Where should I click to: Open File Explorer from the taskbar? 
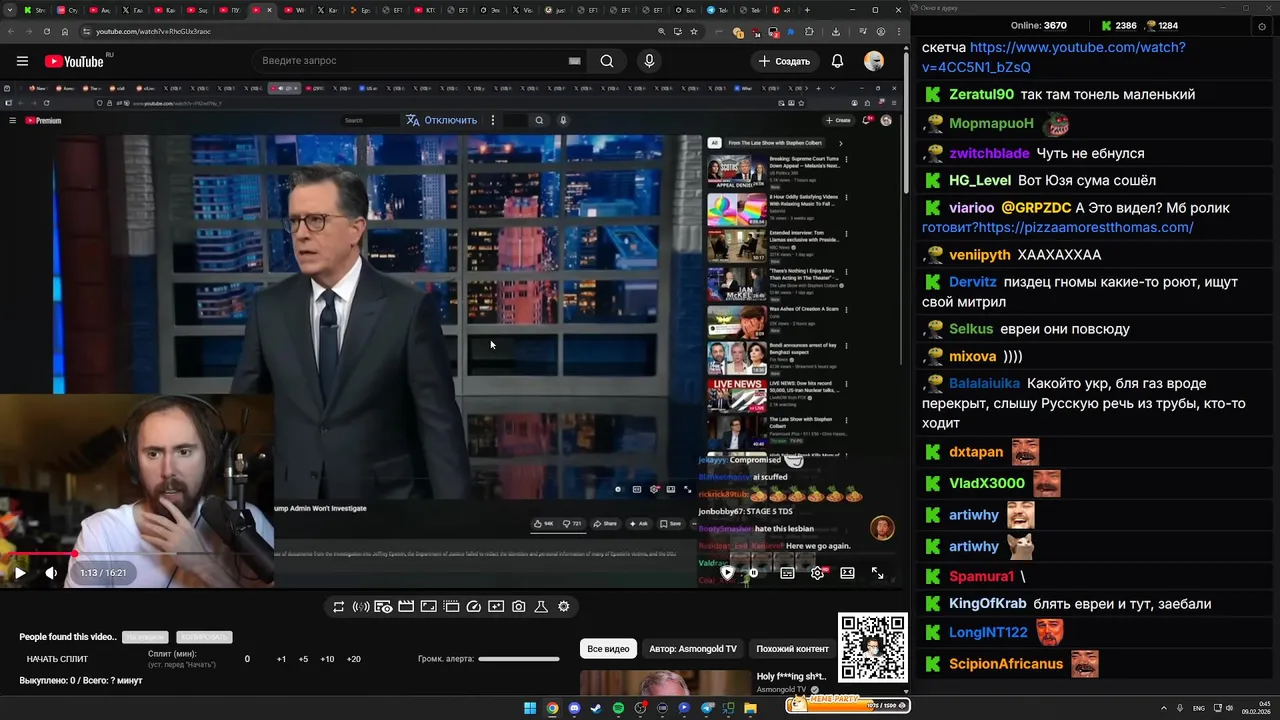pyautogui.click(x=750, y=709)
